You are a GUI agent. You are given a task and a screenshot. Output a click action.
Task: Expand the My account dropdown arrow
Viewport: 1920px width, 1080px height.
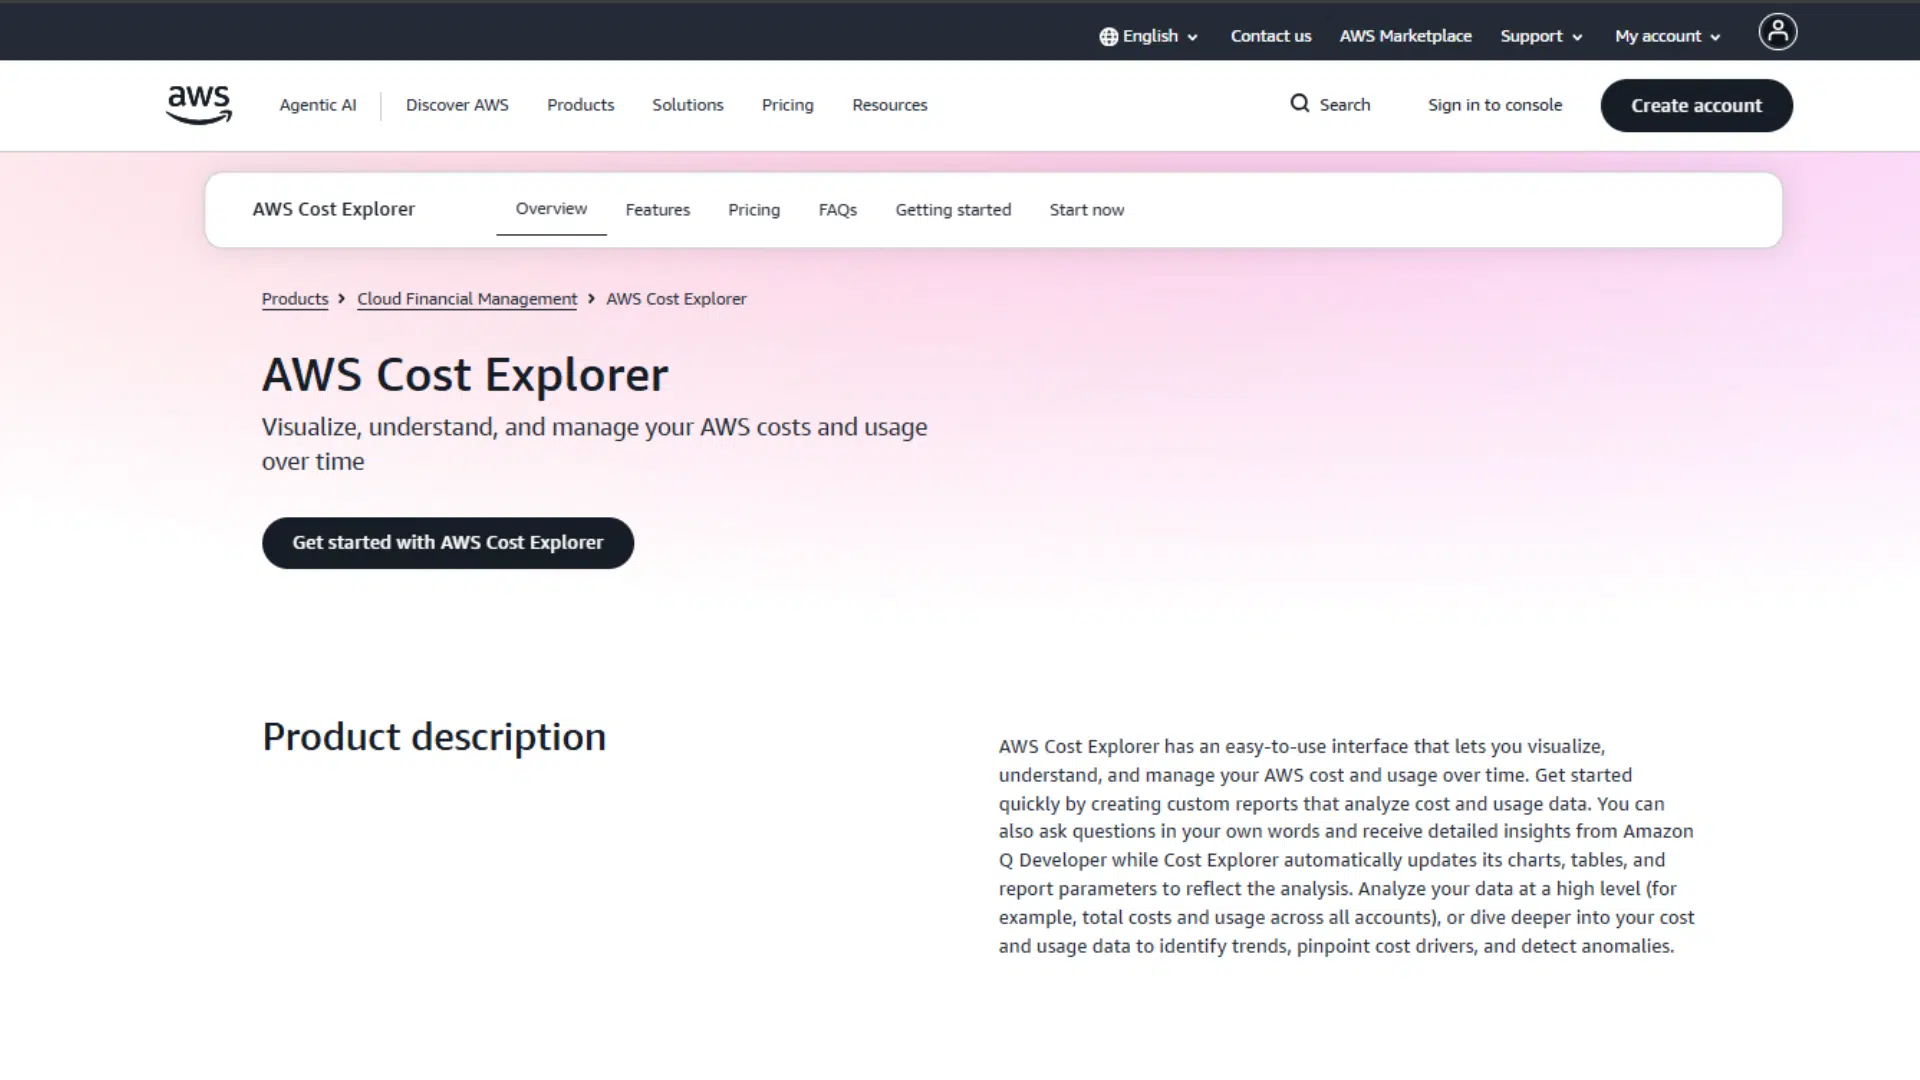[1715, 37]
